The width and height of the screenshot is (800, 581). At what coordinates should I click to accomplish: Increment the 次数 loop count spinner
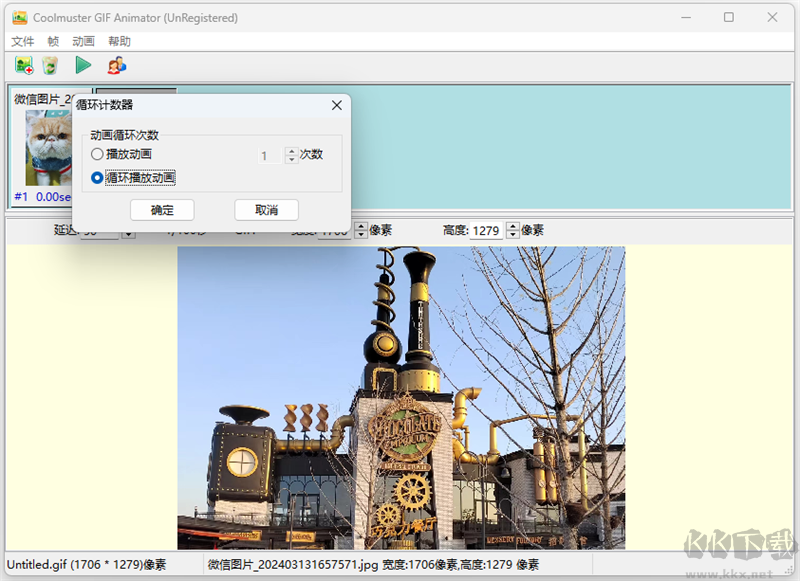289,151
